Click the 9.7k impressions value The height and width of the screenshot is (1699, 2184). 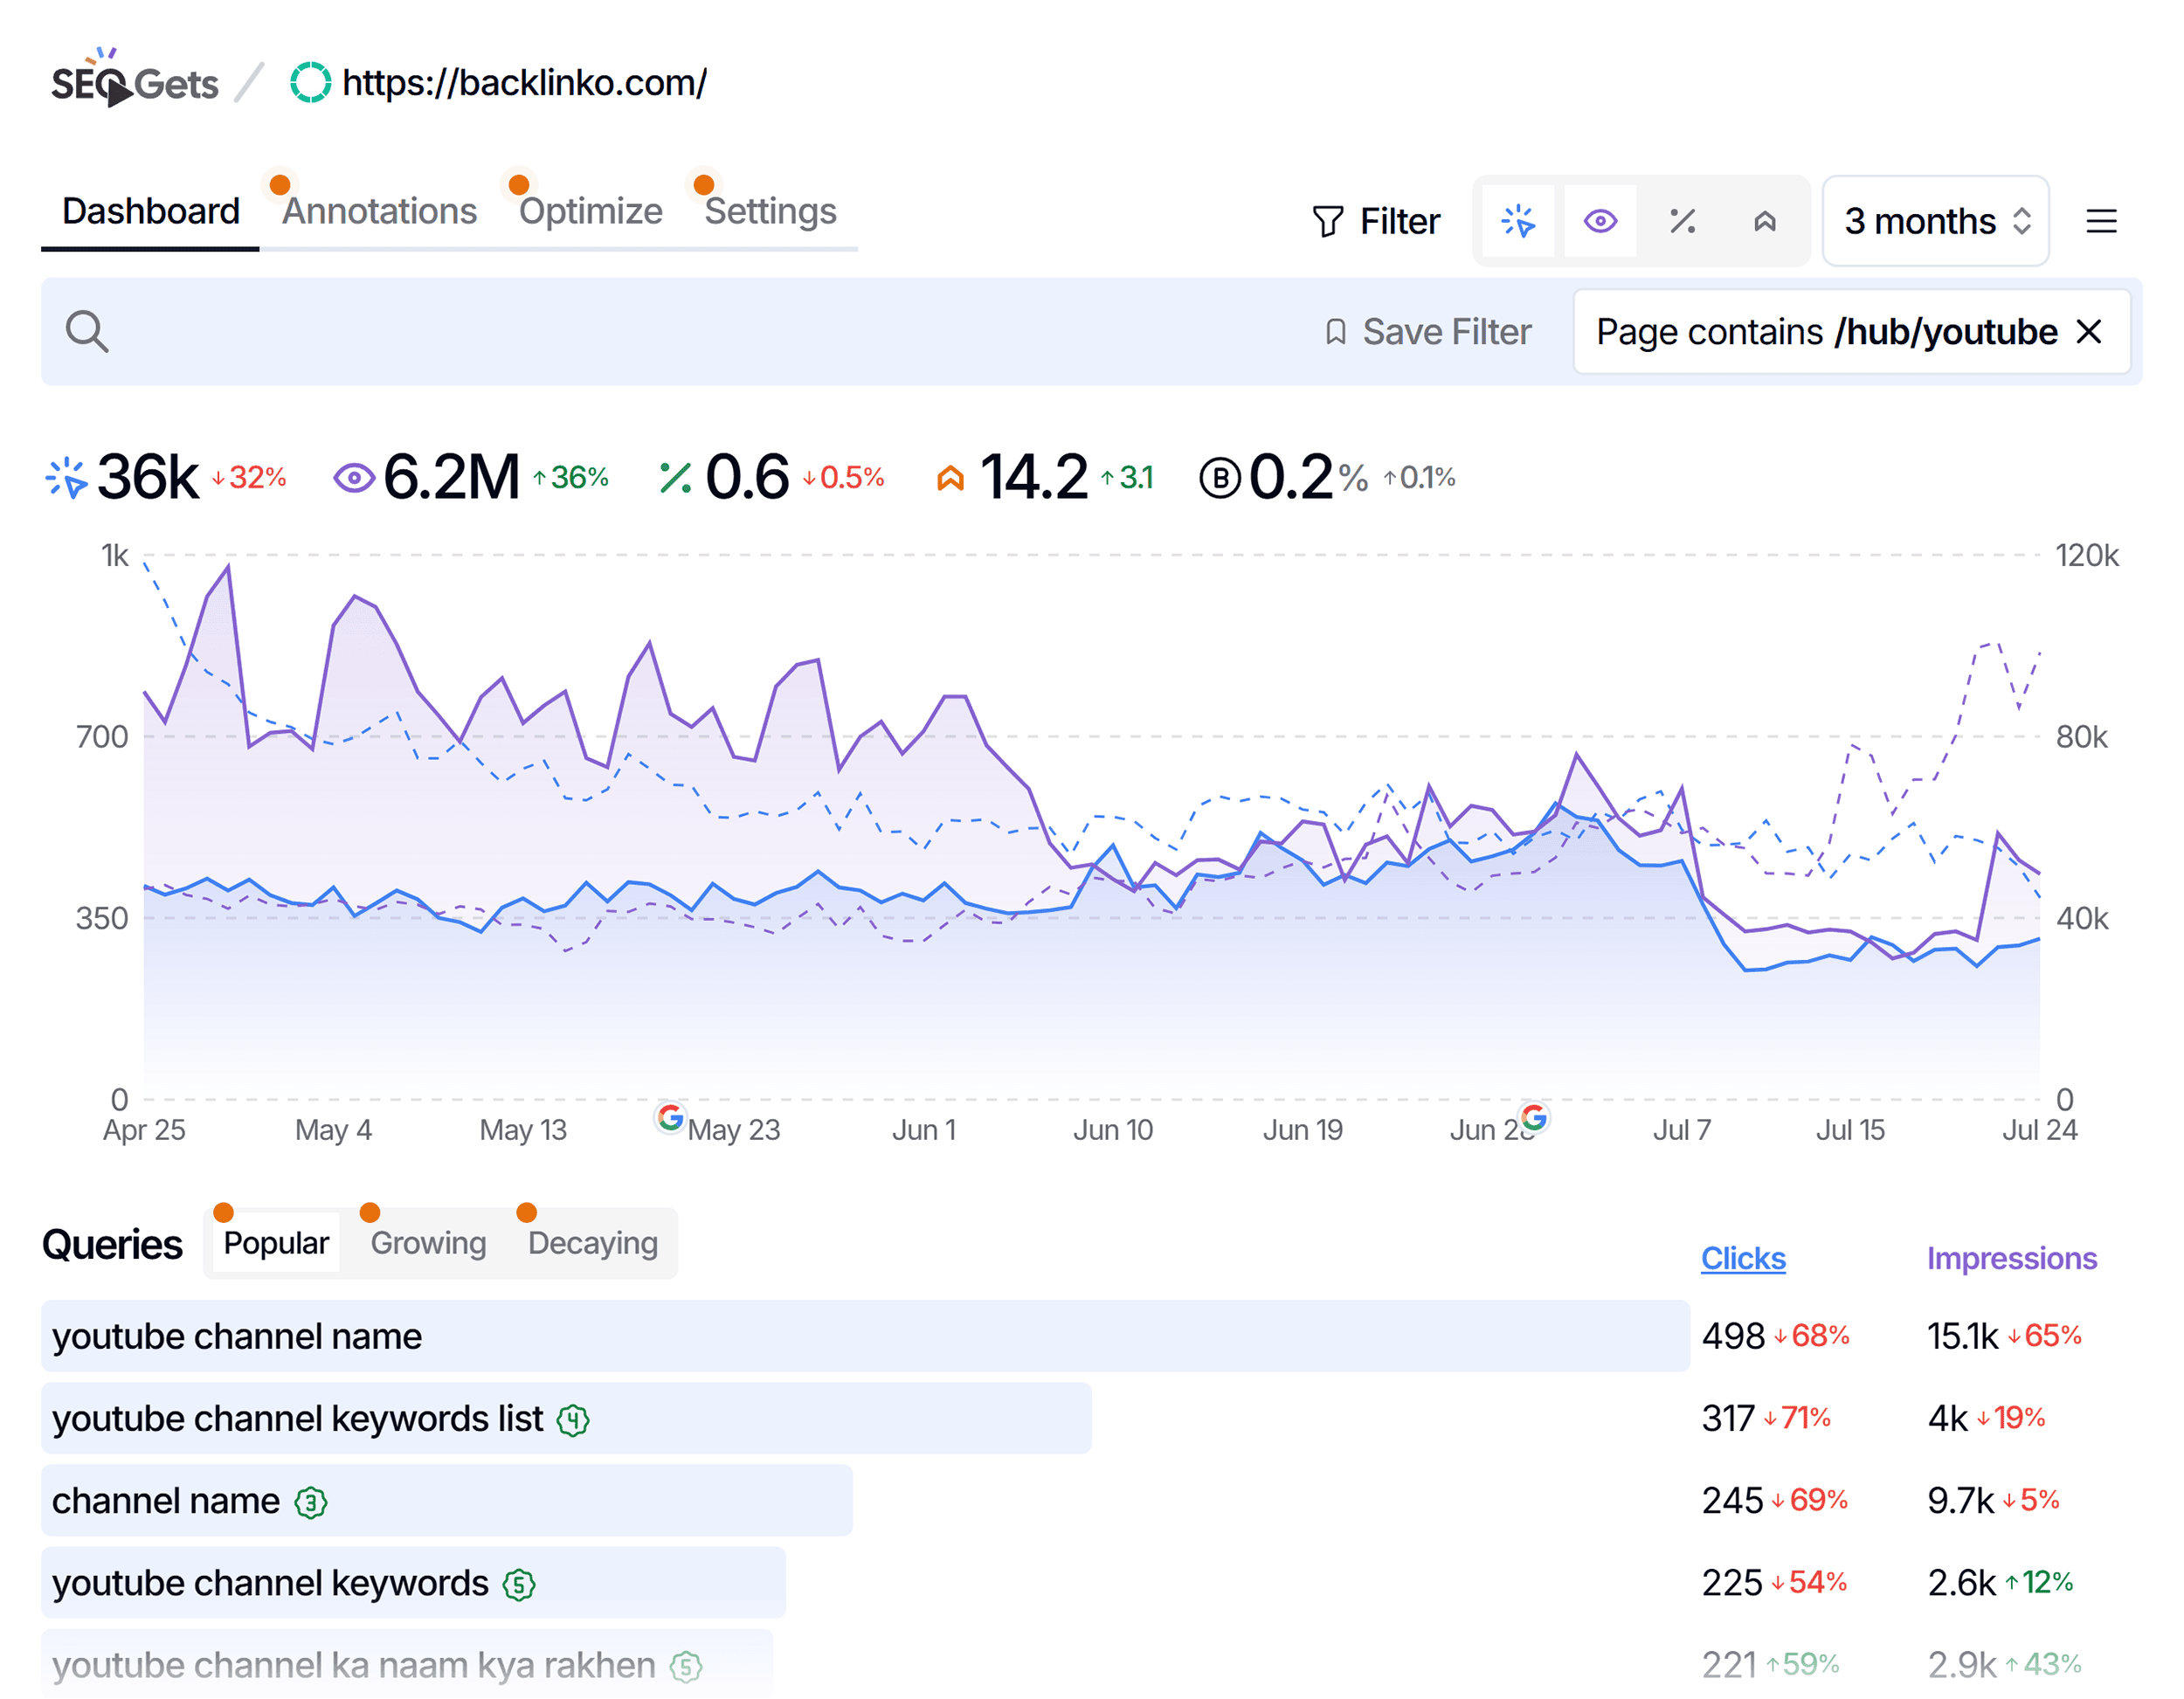pyautogui.click(x=1960, y=1500)
